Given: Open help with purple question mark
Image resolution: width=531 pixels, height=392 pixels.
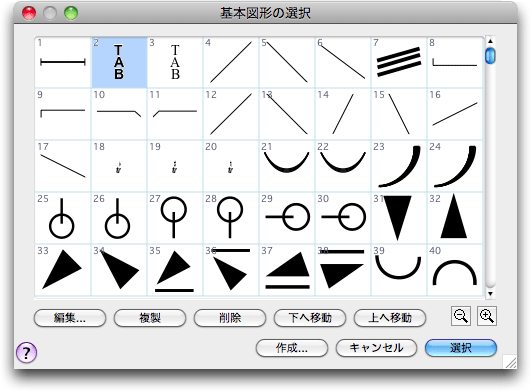Looking at the screenshot, I should tap(26, 352).
